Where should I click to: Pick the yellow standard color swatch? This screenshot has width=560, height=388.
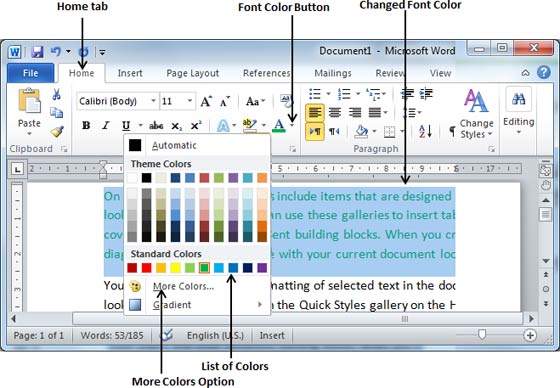pyautogui.click(x=175, y=268)
